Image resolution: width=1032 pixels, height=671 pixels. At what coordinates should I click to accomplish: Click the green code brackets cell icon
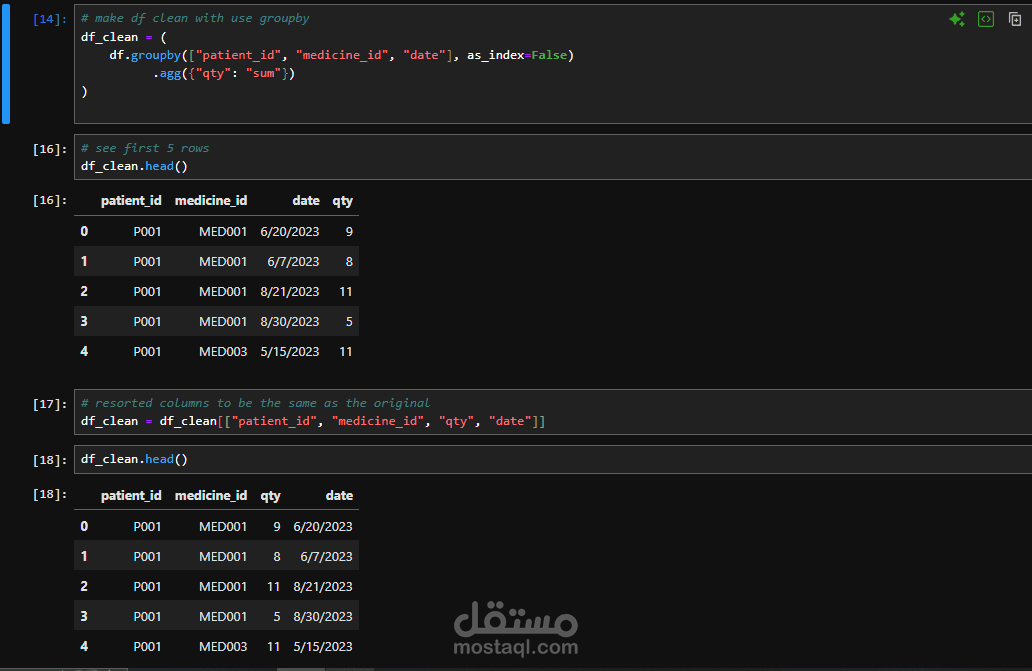986,19
